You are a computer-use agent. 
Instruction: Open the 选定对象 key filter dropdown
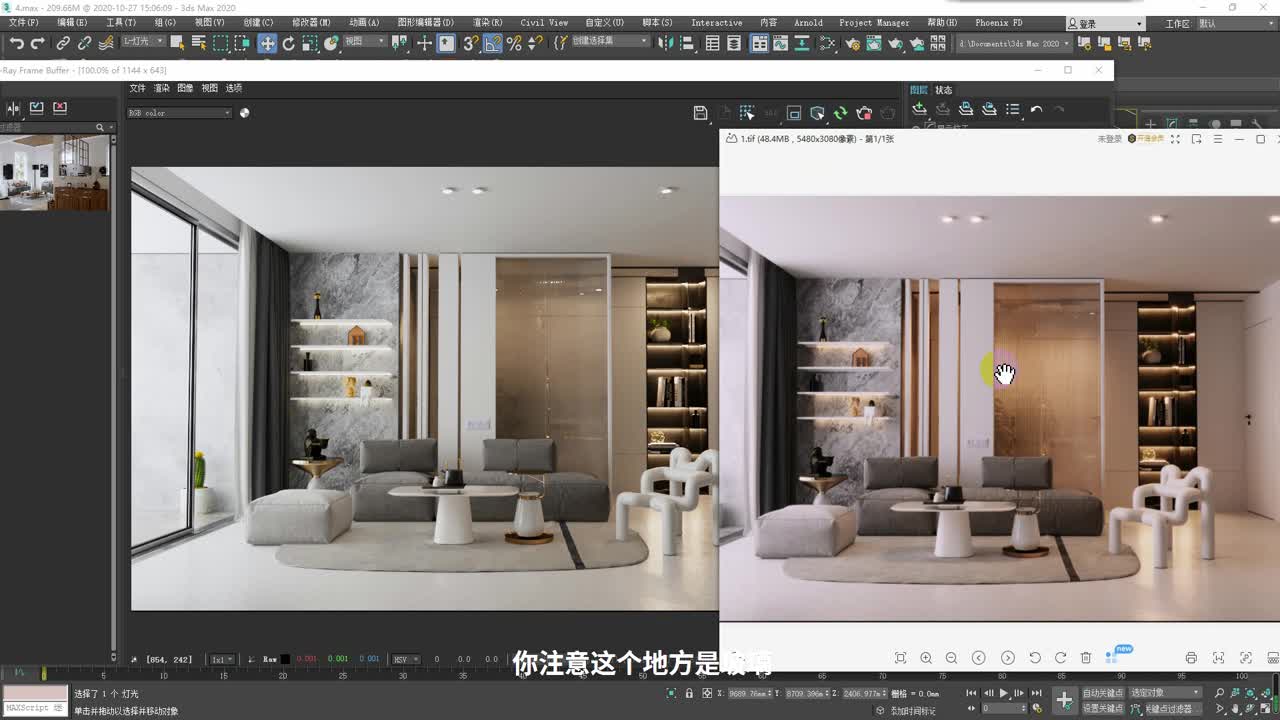pos(1163,691)
